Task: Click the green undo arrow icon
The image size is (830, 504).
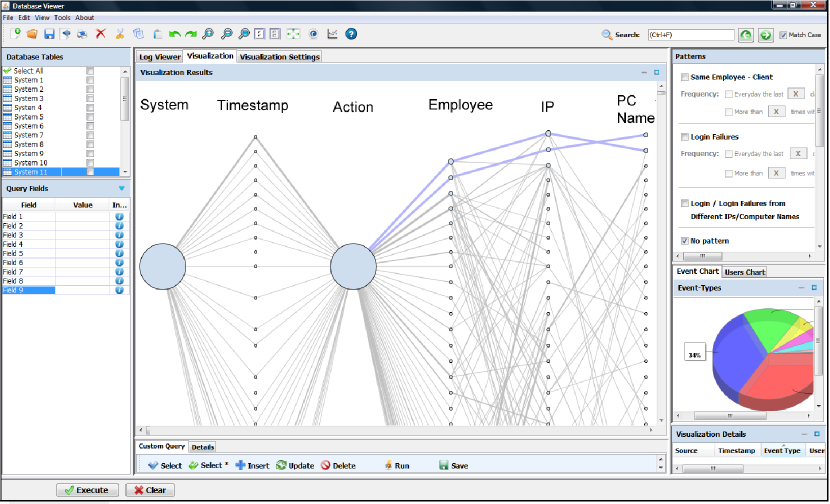Action: pos(173,34)
